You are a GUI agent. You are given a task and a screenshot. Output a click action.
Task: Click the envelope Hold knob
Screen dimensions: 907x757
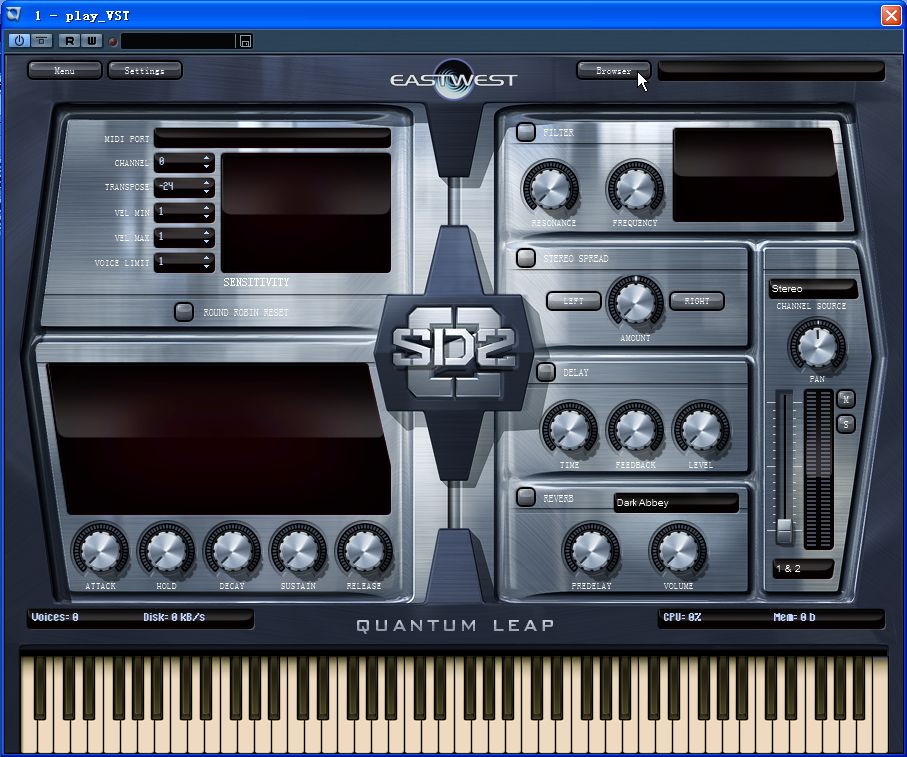[166, 550]
